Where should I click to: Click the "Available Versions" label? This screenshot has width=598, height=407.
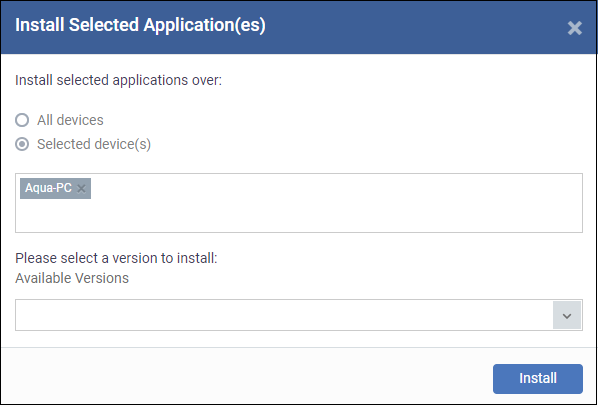(72, 278)
